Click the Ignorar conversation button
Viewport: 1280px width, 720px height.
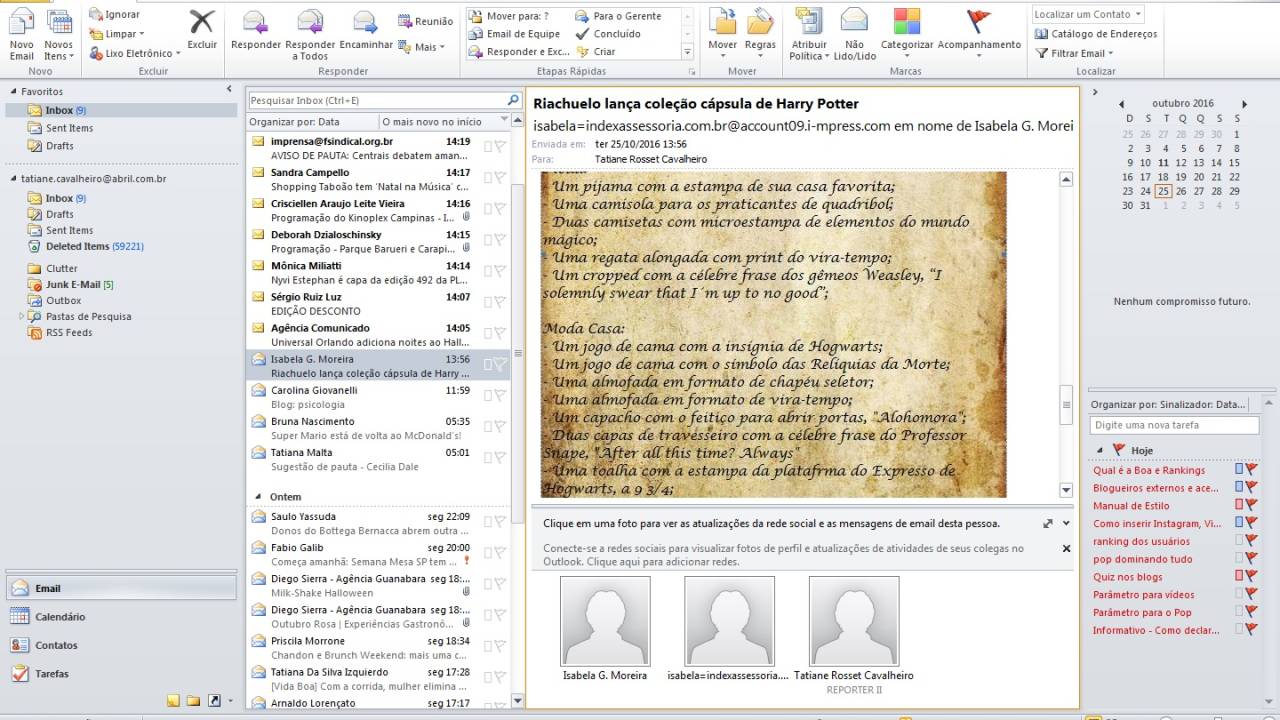[114, 14]
